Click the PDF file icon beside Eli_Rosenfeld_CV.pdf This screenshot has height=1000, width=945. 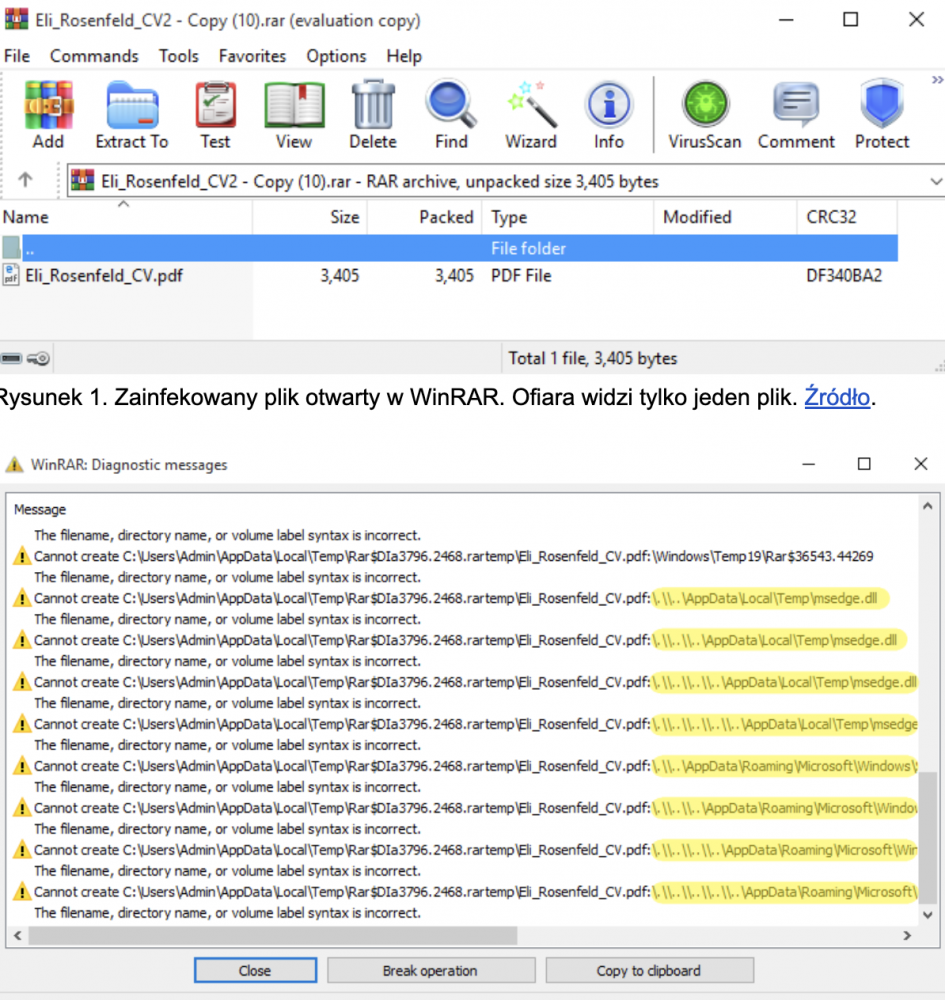point(11,275)
